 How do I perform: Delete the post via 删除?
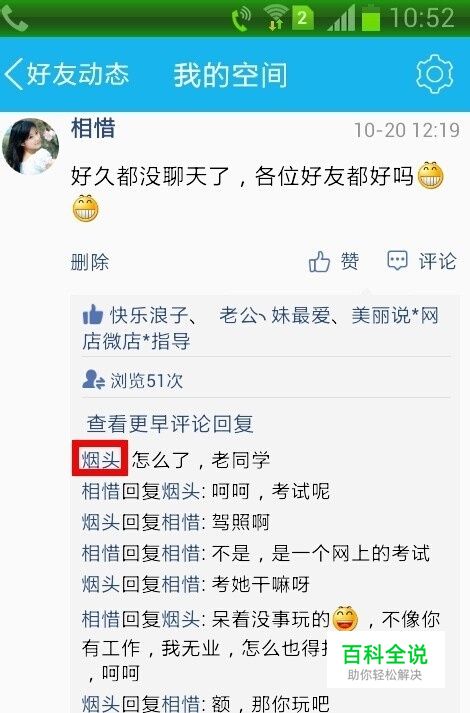(x=90, y=262)
